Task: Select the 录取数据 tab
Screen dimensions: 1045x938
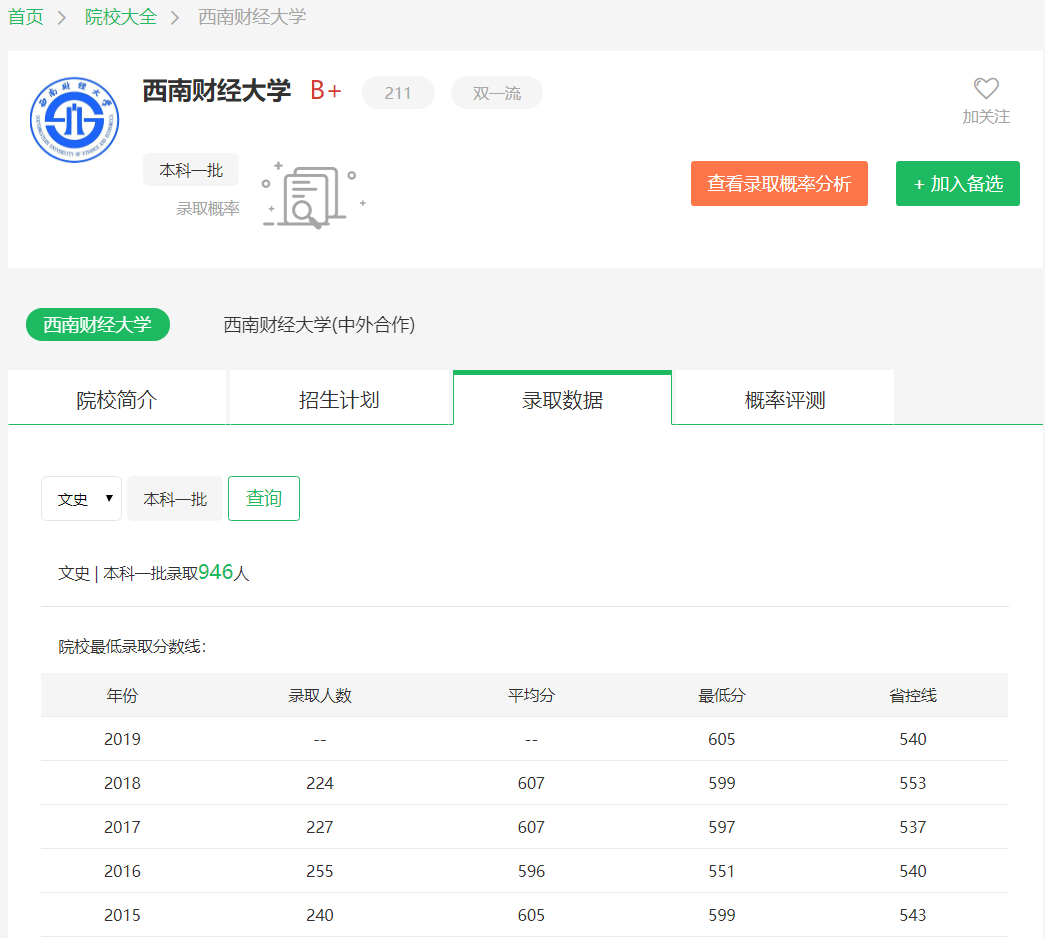Action: click(x=562, y=400)
